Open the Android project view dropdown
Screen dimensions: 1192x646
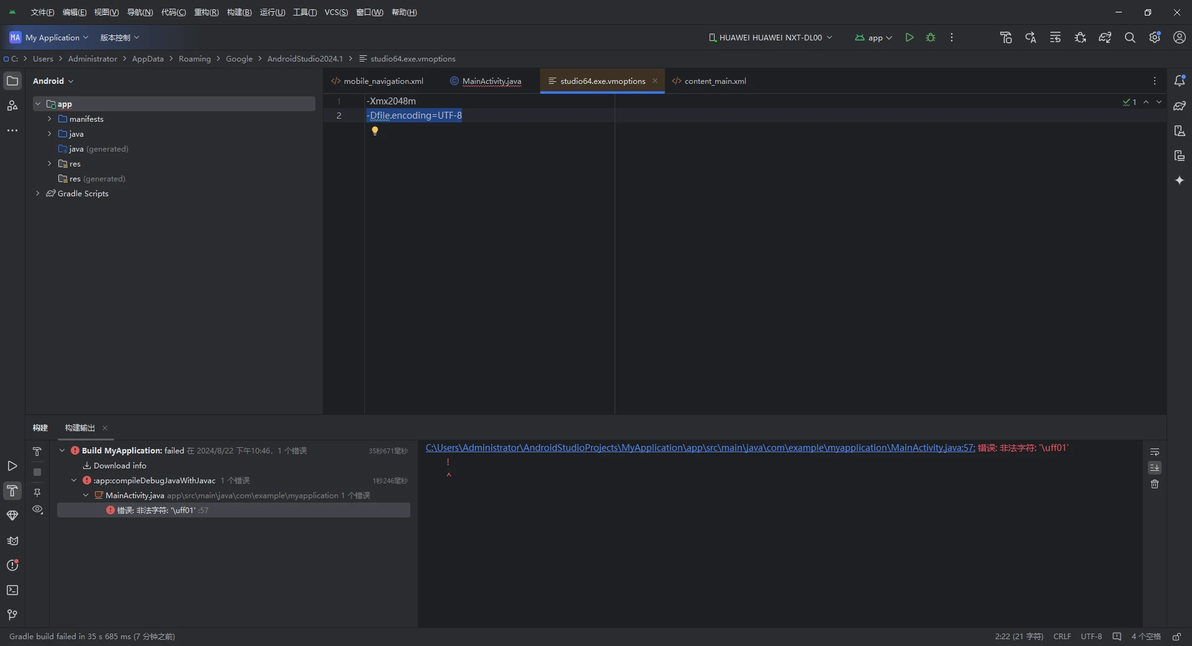point(53,81)
